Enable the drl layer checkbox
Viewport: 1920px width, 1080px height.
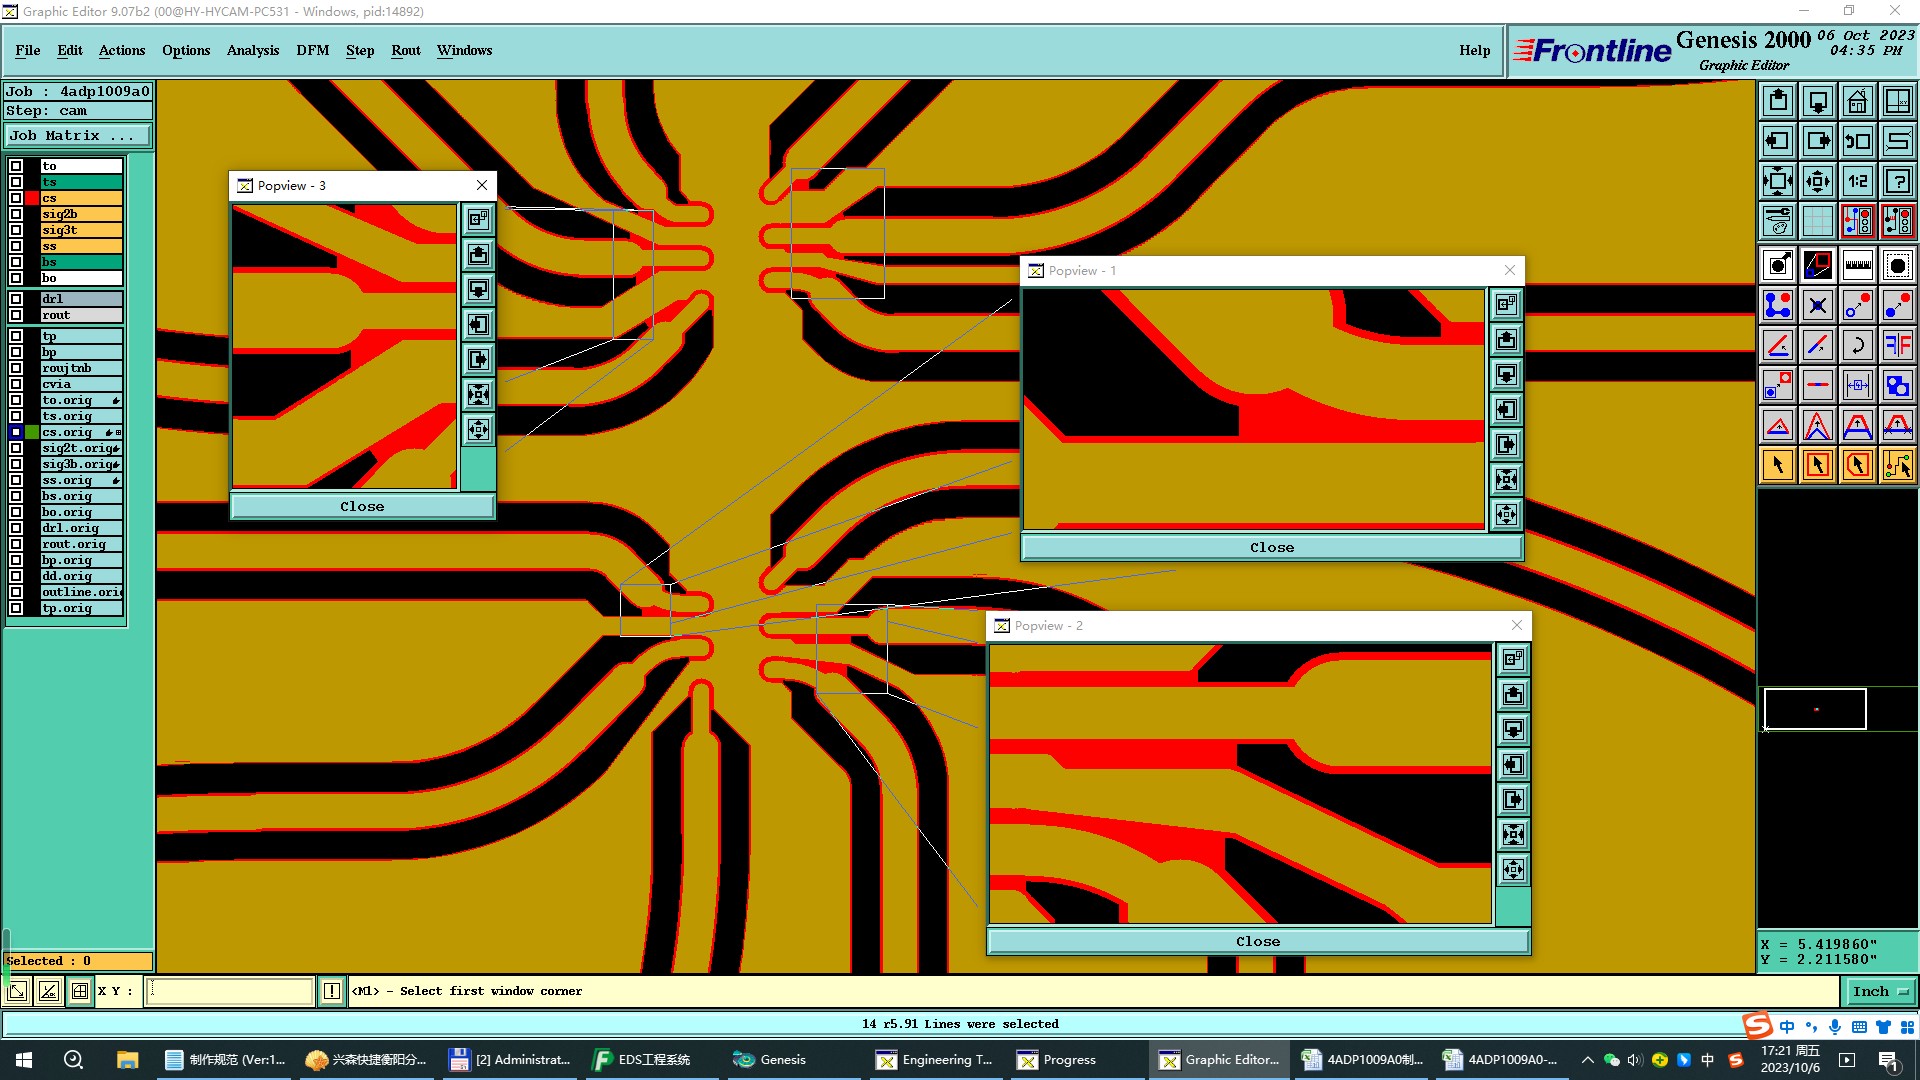tap(16, 299)
